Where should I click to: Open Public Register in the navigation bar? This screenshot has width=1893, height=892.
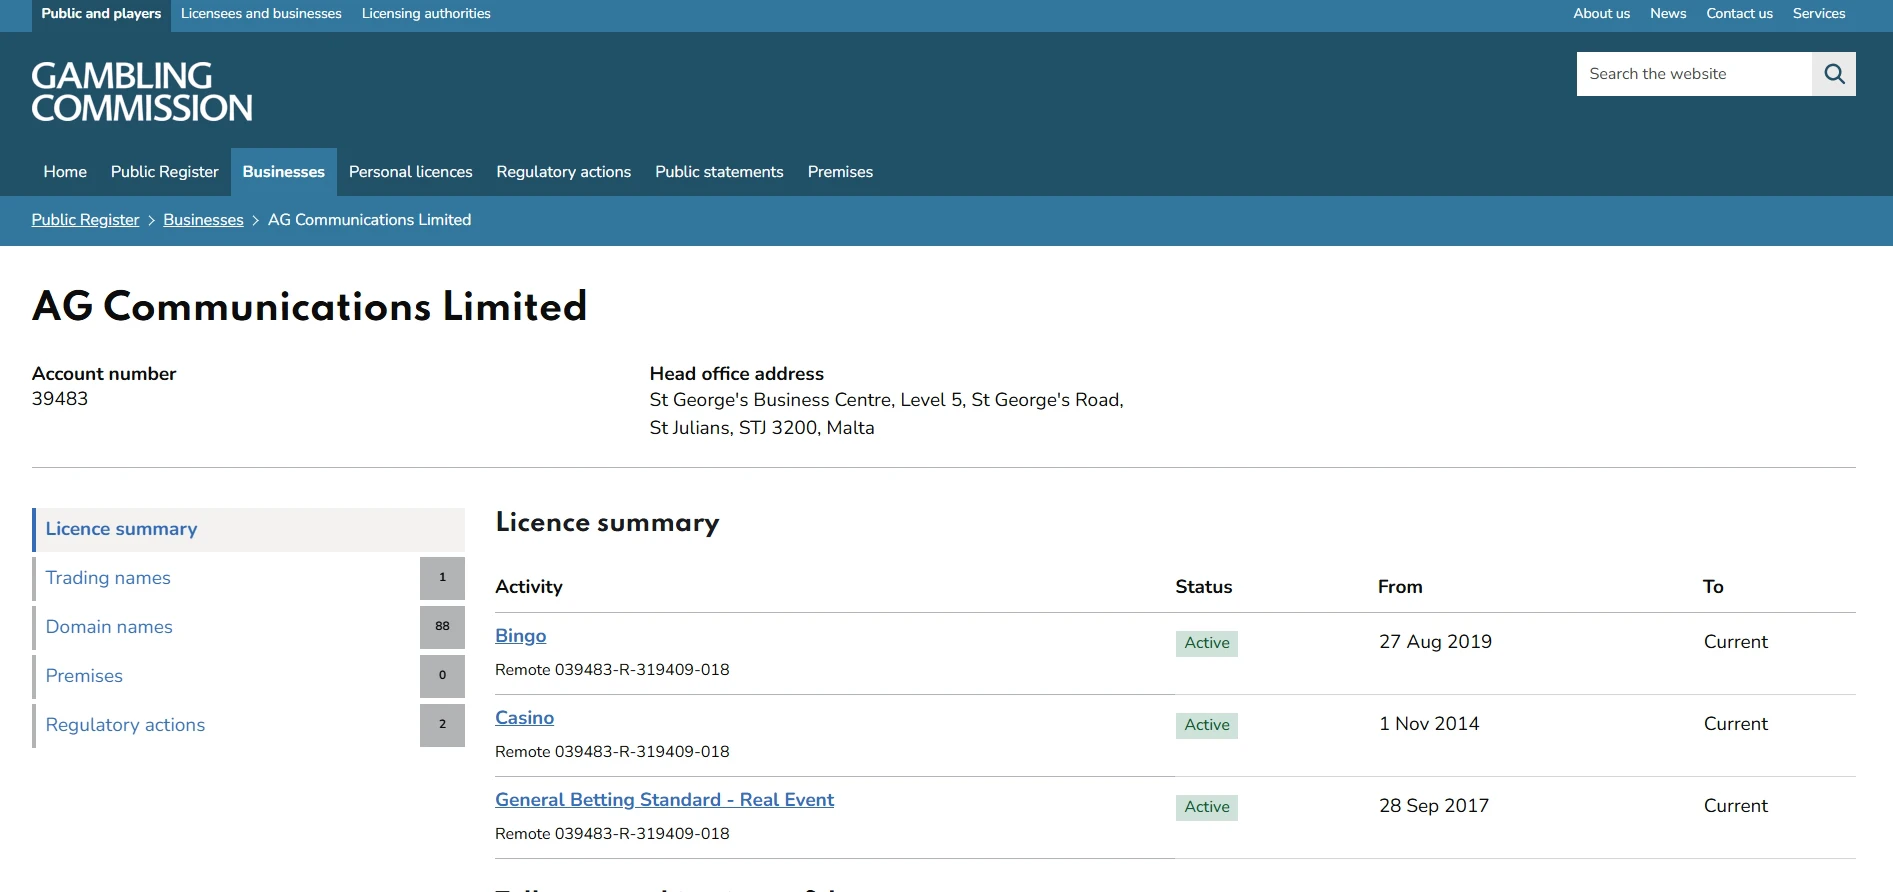coord(164,172)
